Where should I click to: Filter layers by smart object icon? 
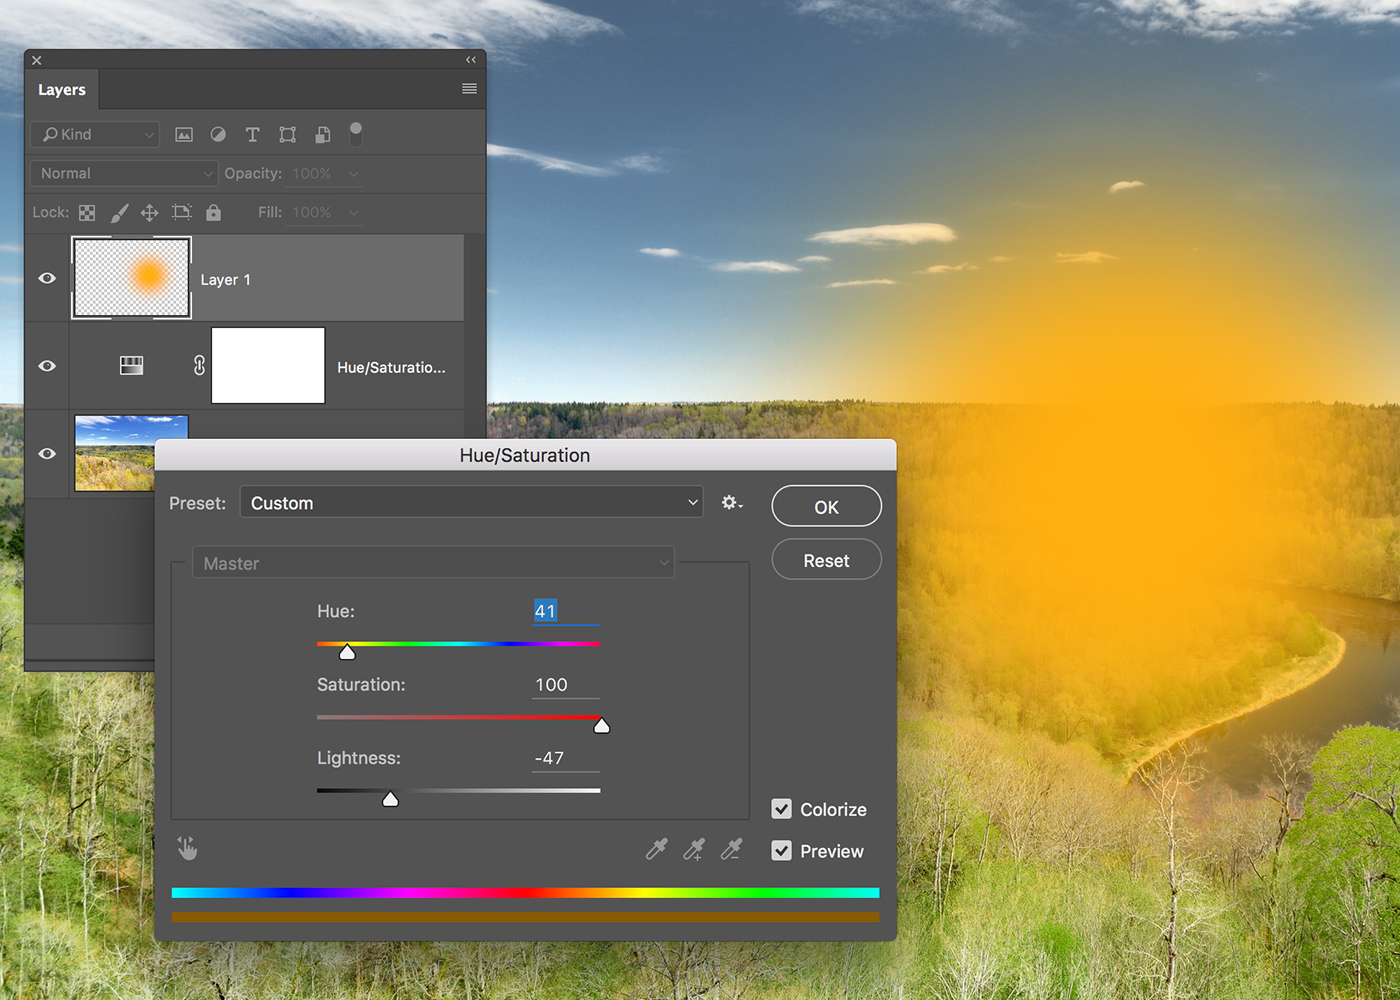323,135
